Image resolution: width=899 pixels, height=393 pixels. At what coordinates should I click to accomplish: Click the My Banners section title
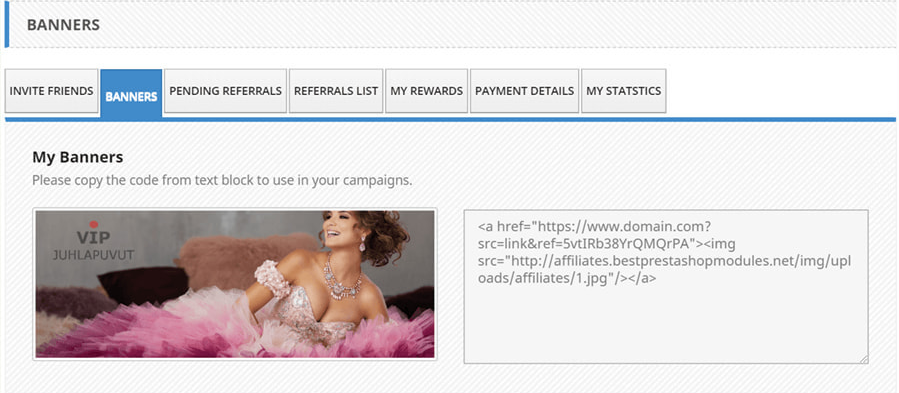[77, 157]
